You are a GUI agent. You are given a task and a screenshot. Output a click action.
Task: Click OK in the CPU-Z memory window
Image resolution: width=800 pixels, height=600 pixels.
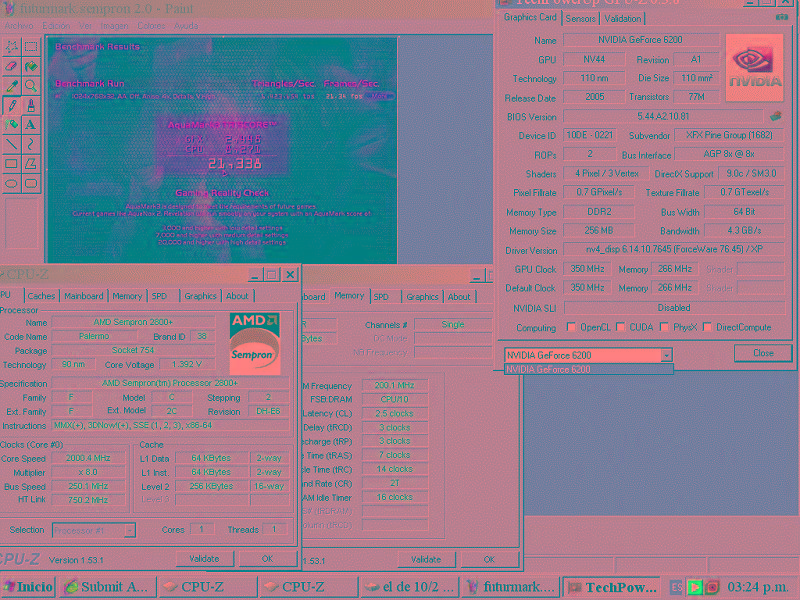489,560
